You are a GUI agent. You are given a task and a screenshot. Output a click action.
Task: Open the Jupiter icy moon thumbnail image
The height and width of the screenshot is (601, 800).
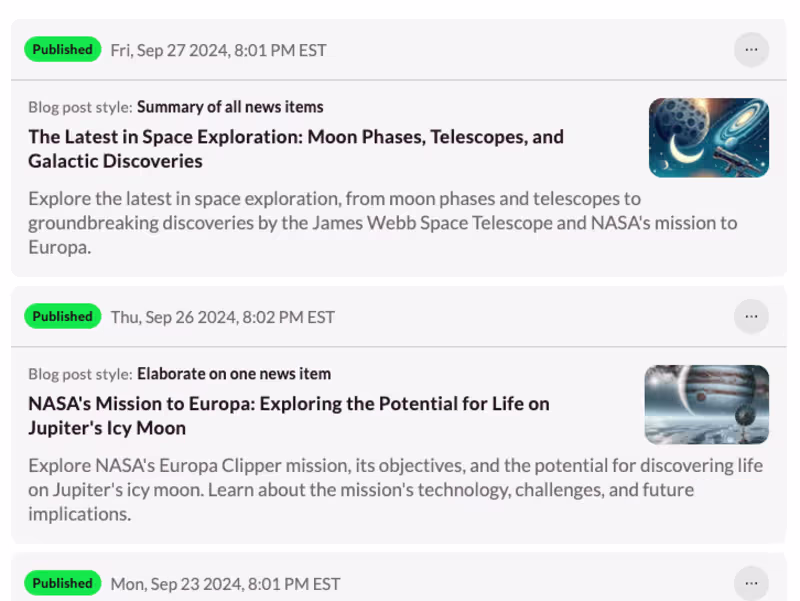pos(706,405)
